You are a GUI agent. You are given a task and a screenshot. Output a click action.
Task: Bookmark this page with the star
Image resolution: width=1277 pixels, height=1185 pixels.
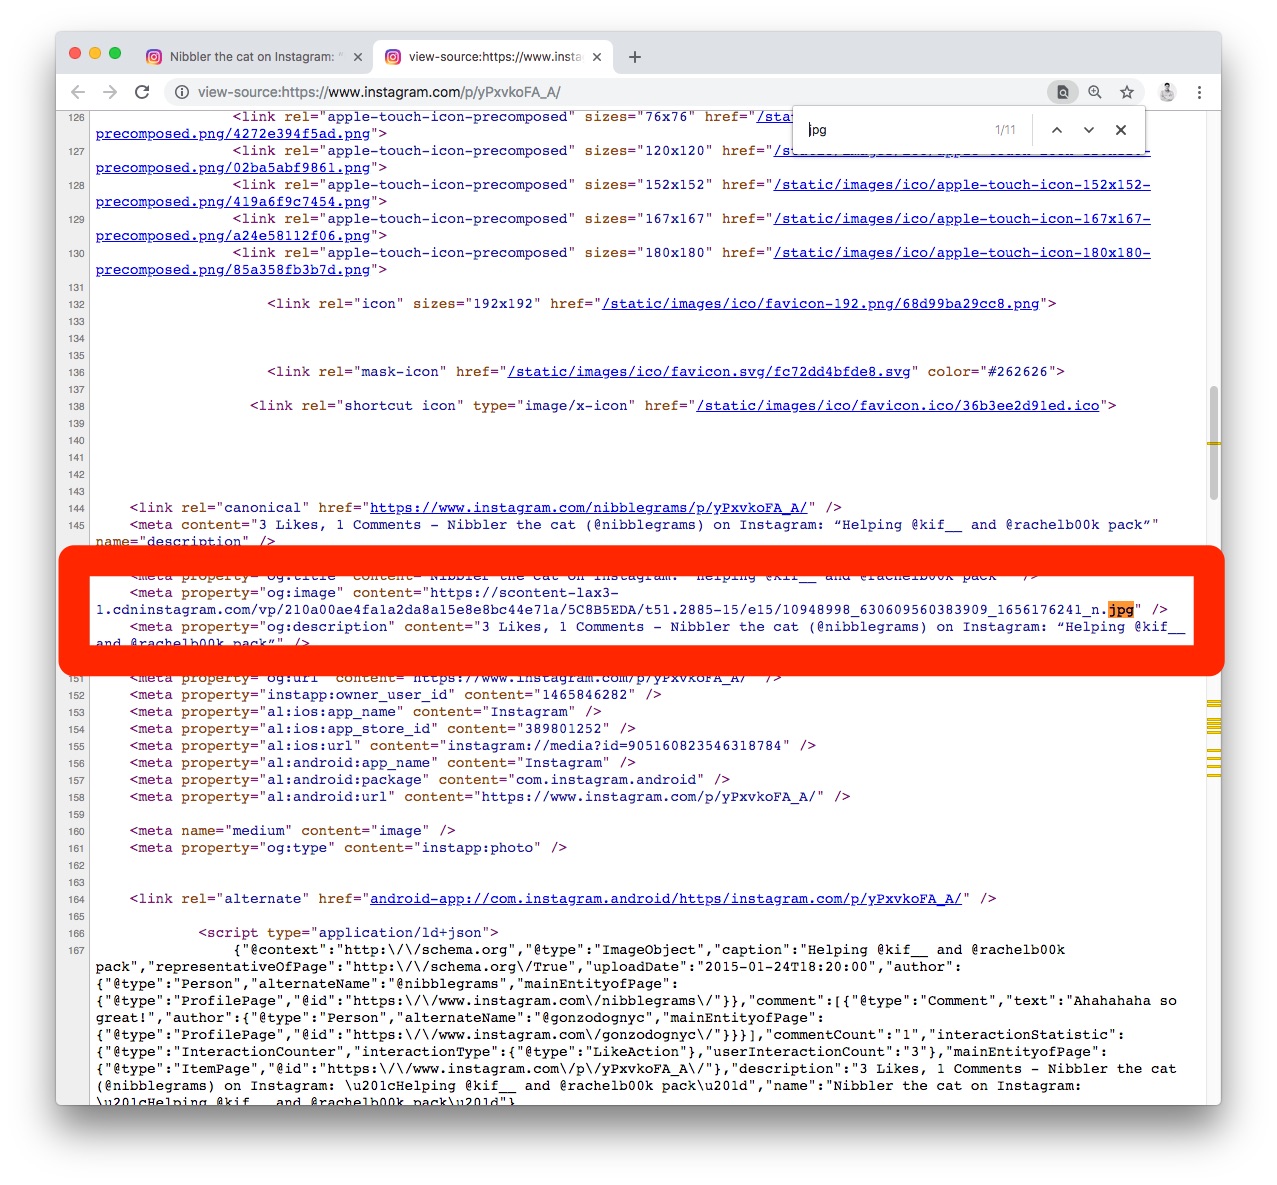point(1127,92)
